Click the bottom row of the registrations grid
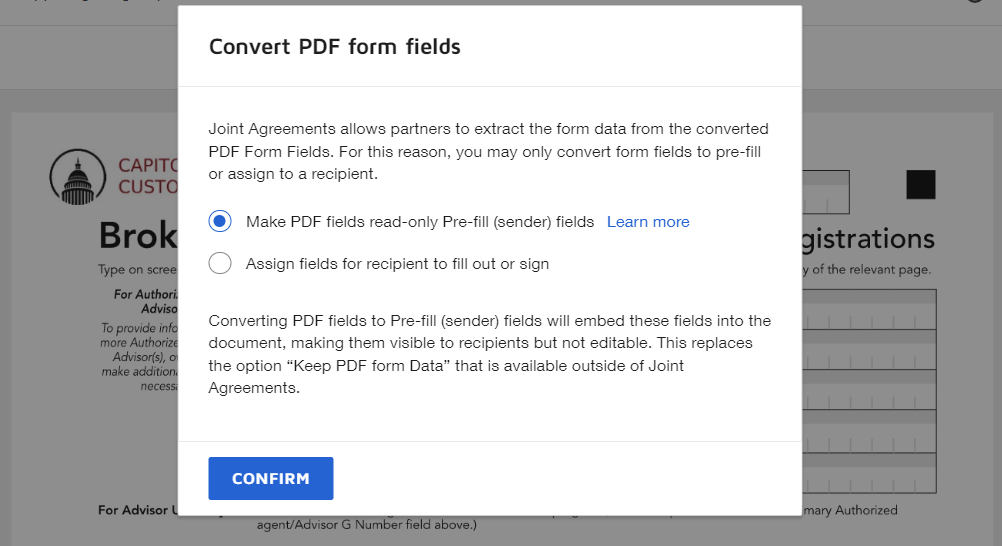The height and width of the screenshot is (546, 1002). pyautogui.click(x=868, y=472)
